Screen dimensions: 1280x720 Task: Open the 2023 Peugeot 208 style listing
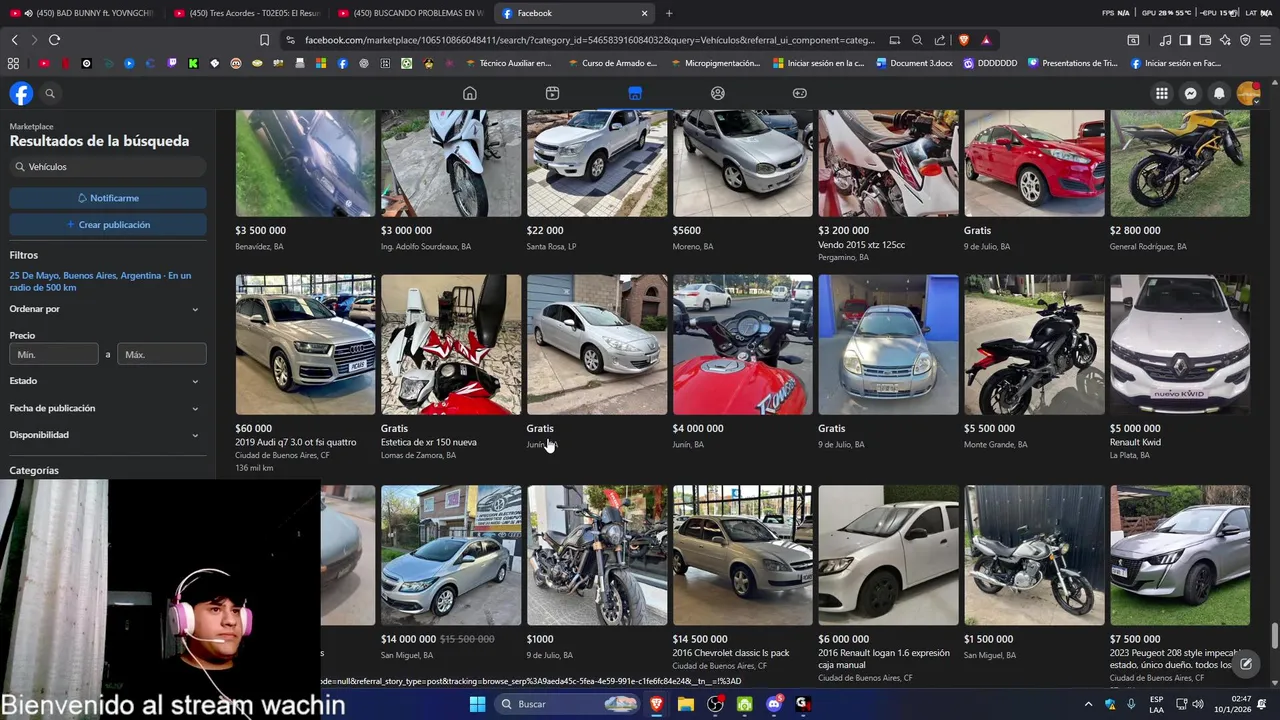(x=1180, y=555)
